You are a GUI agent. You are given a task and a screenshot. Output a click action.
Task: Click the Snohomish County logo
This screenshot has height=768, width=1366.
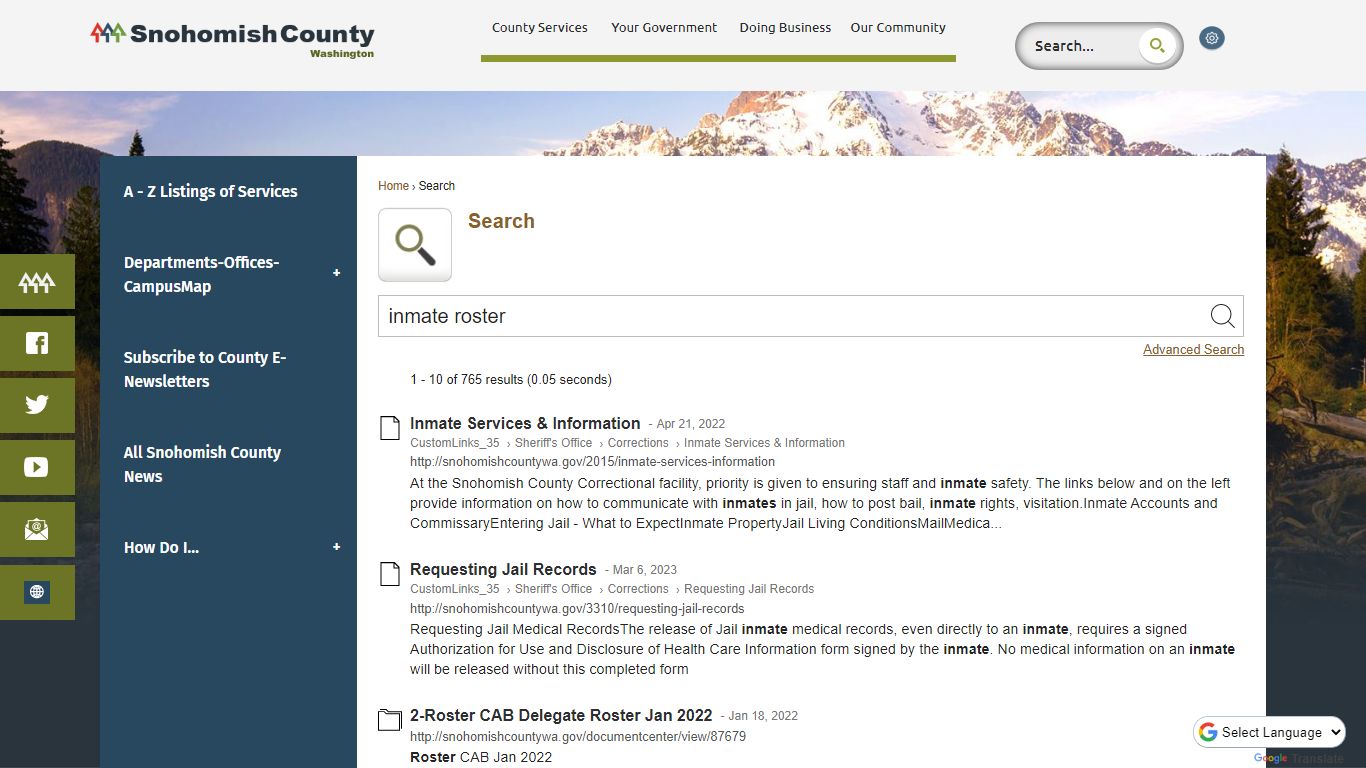[232, 40]
